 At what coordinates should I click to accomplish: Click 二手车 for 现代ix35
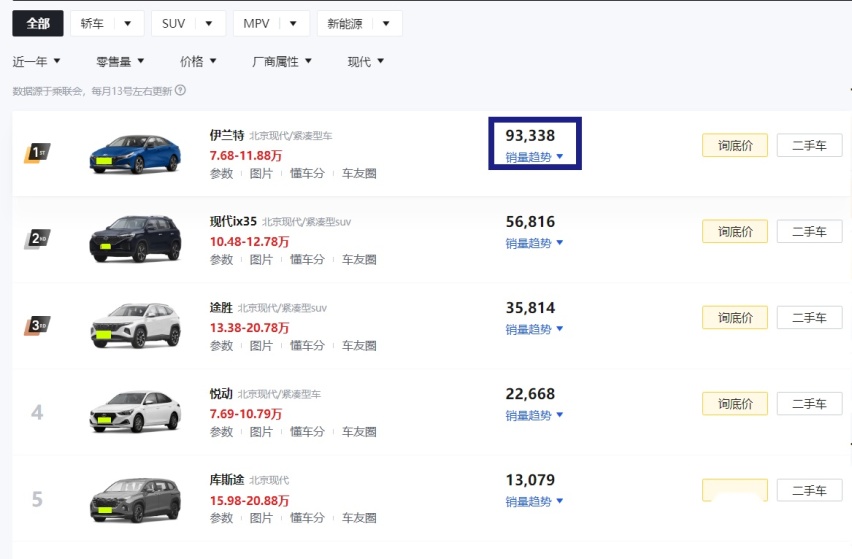tap(809, 231)
